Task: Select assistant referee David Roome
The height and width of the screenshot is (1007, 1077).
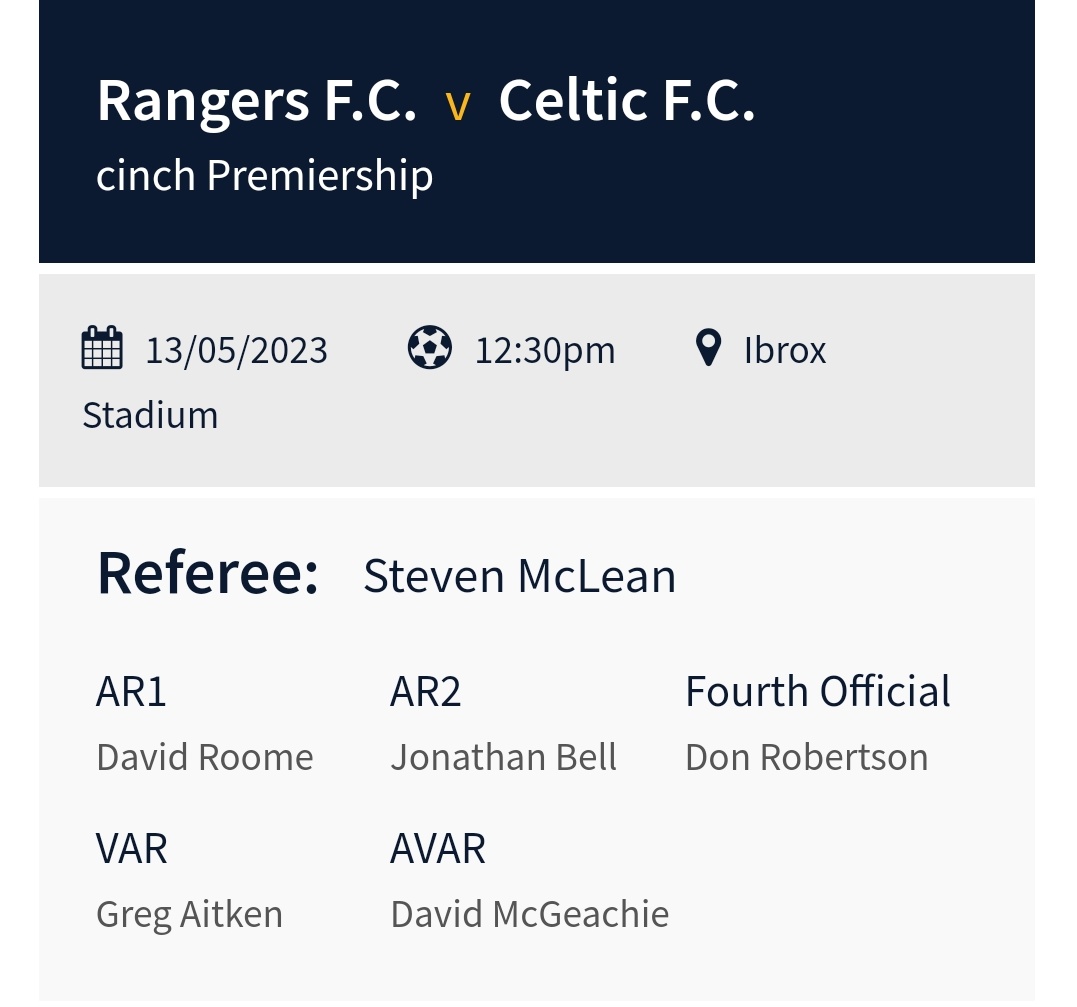Action: [205, 757]
